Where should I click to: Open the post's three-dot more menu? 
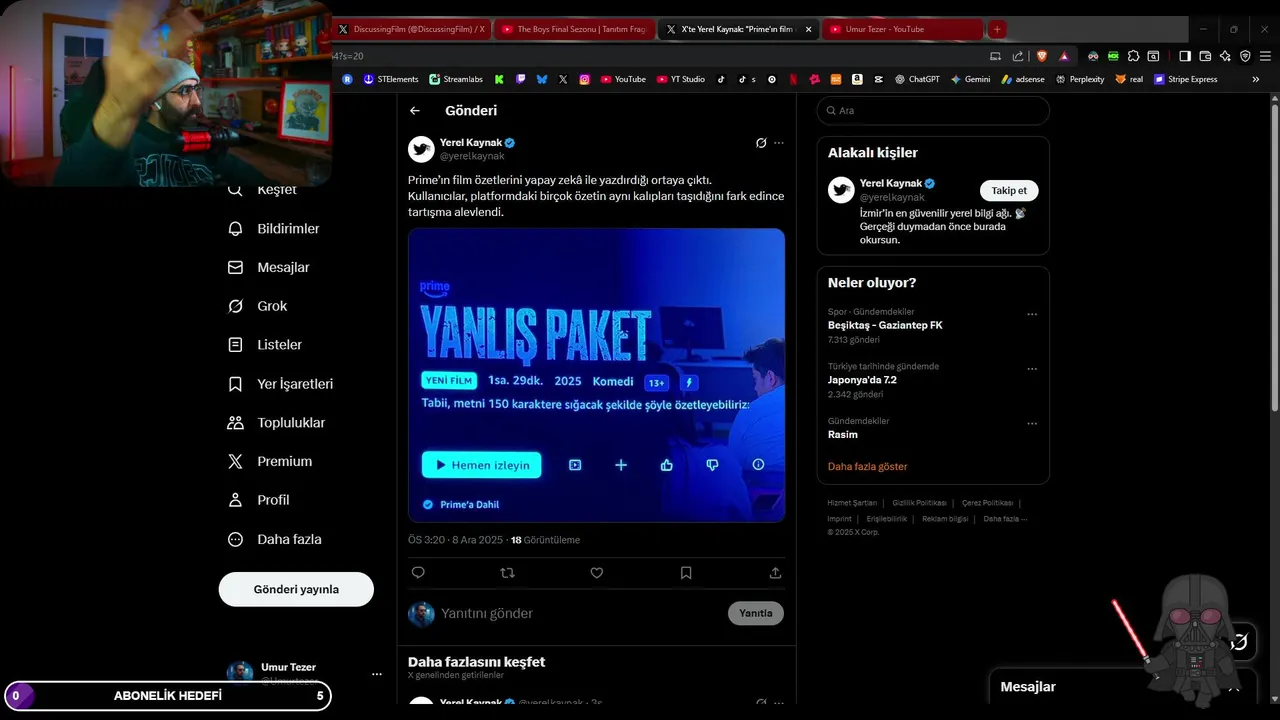click(x=779, y=143)
